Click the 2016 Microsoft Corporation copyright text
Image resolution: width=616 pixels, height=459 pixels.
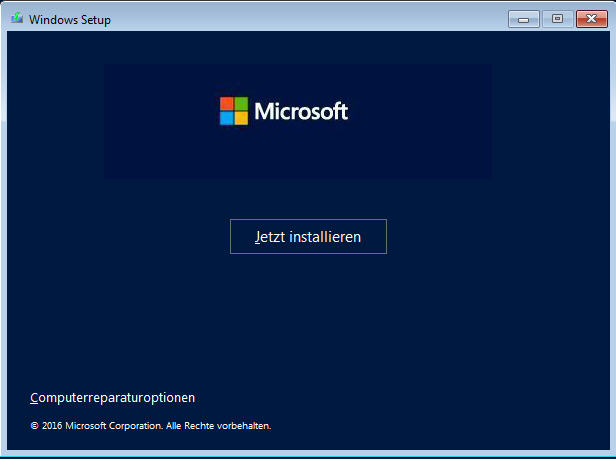coord(151,426)
